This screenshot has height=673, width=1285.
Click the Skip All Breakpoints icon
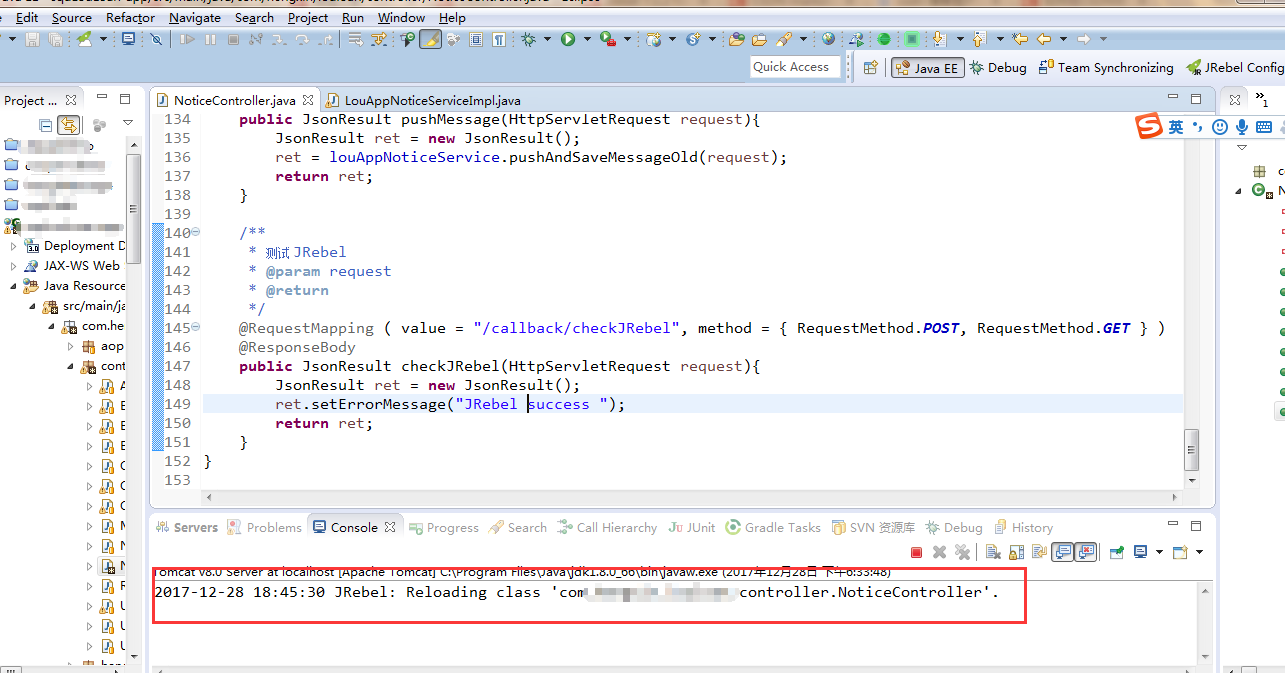pos(156,39)
